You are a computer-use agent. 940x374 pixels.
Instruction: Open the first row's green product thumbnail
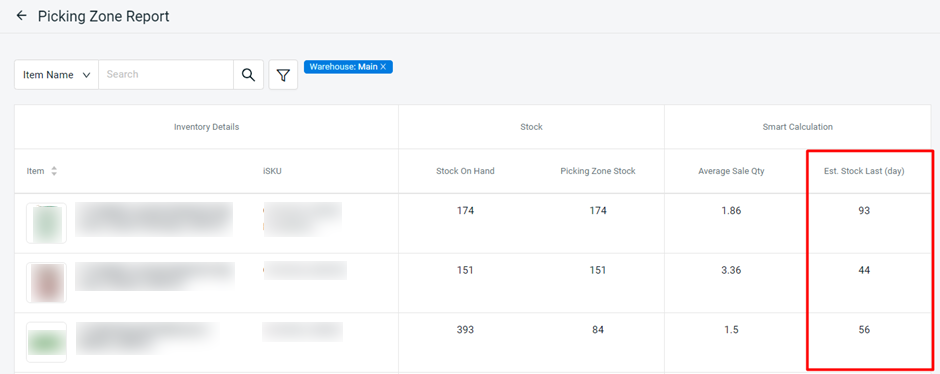click(46, 223)
